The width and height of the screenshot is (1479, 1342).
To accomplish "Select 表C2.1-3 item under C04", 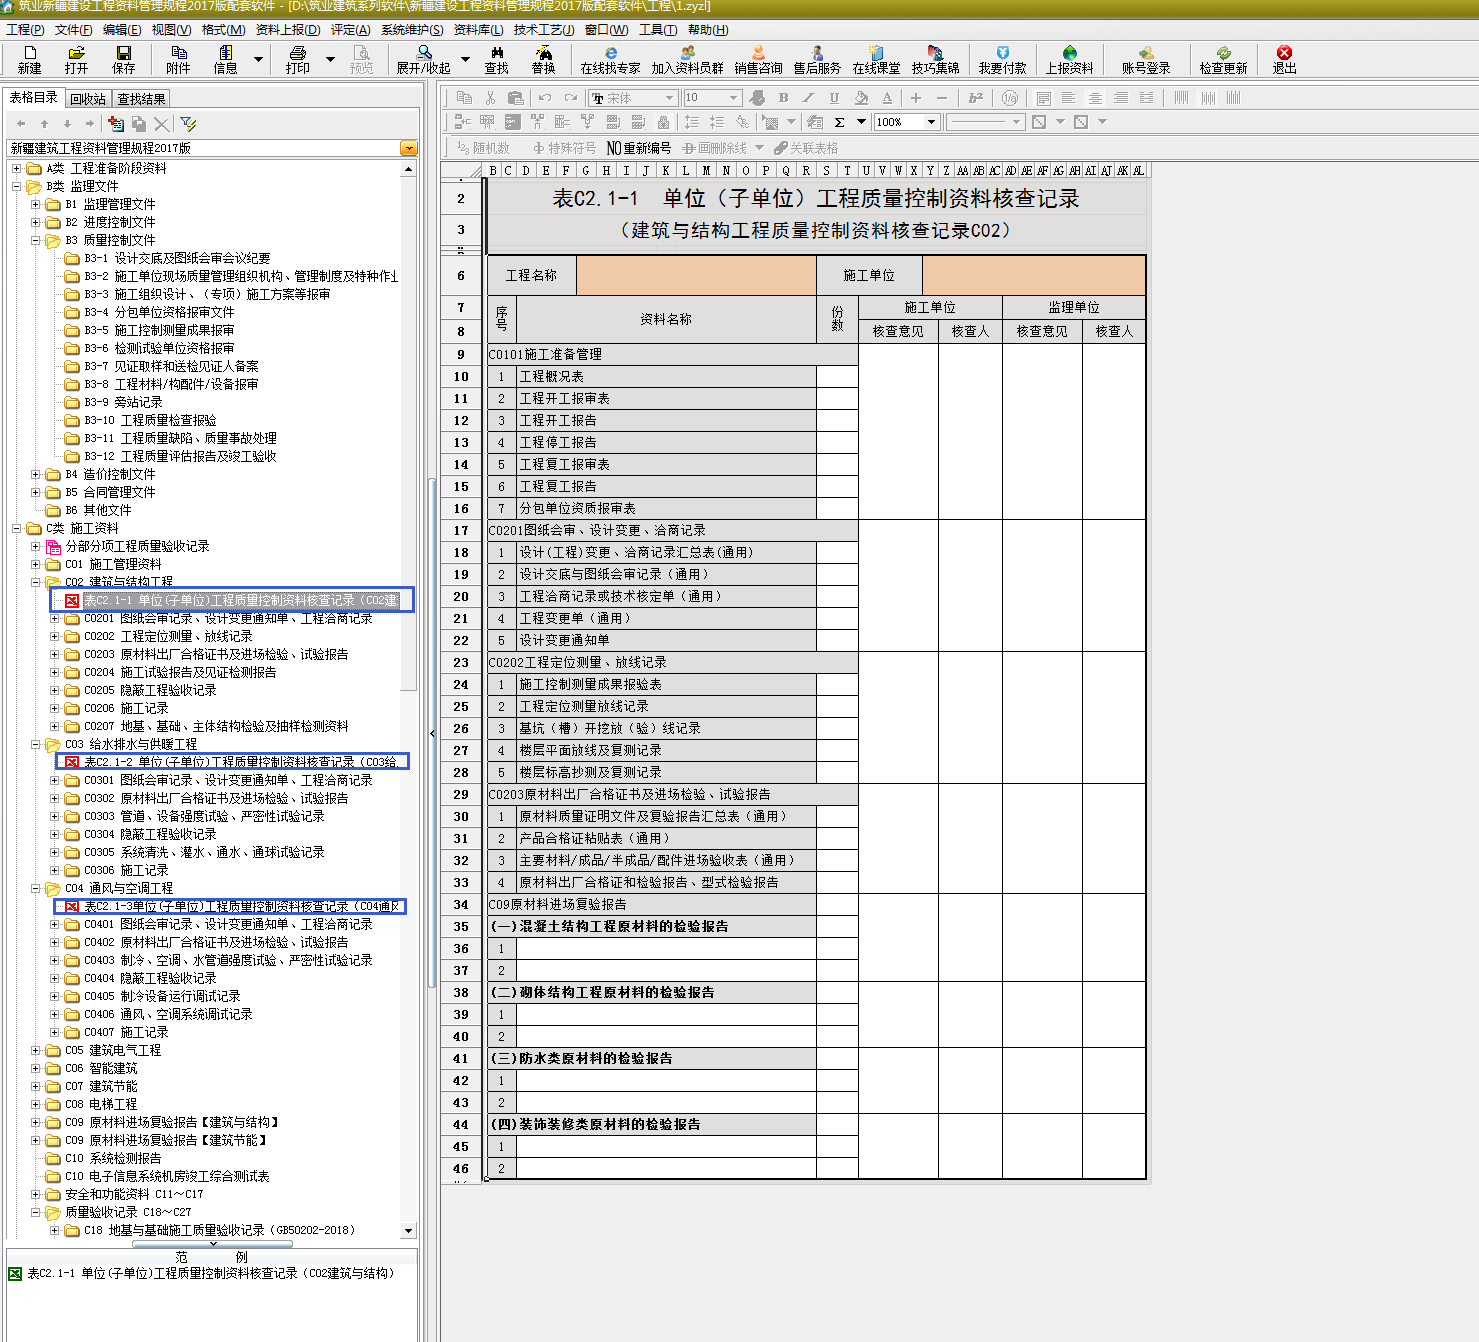I will 240,906.
